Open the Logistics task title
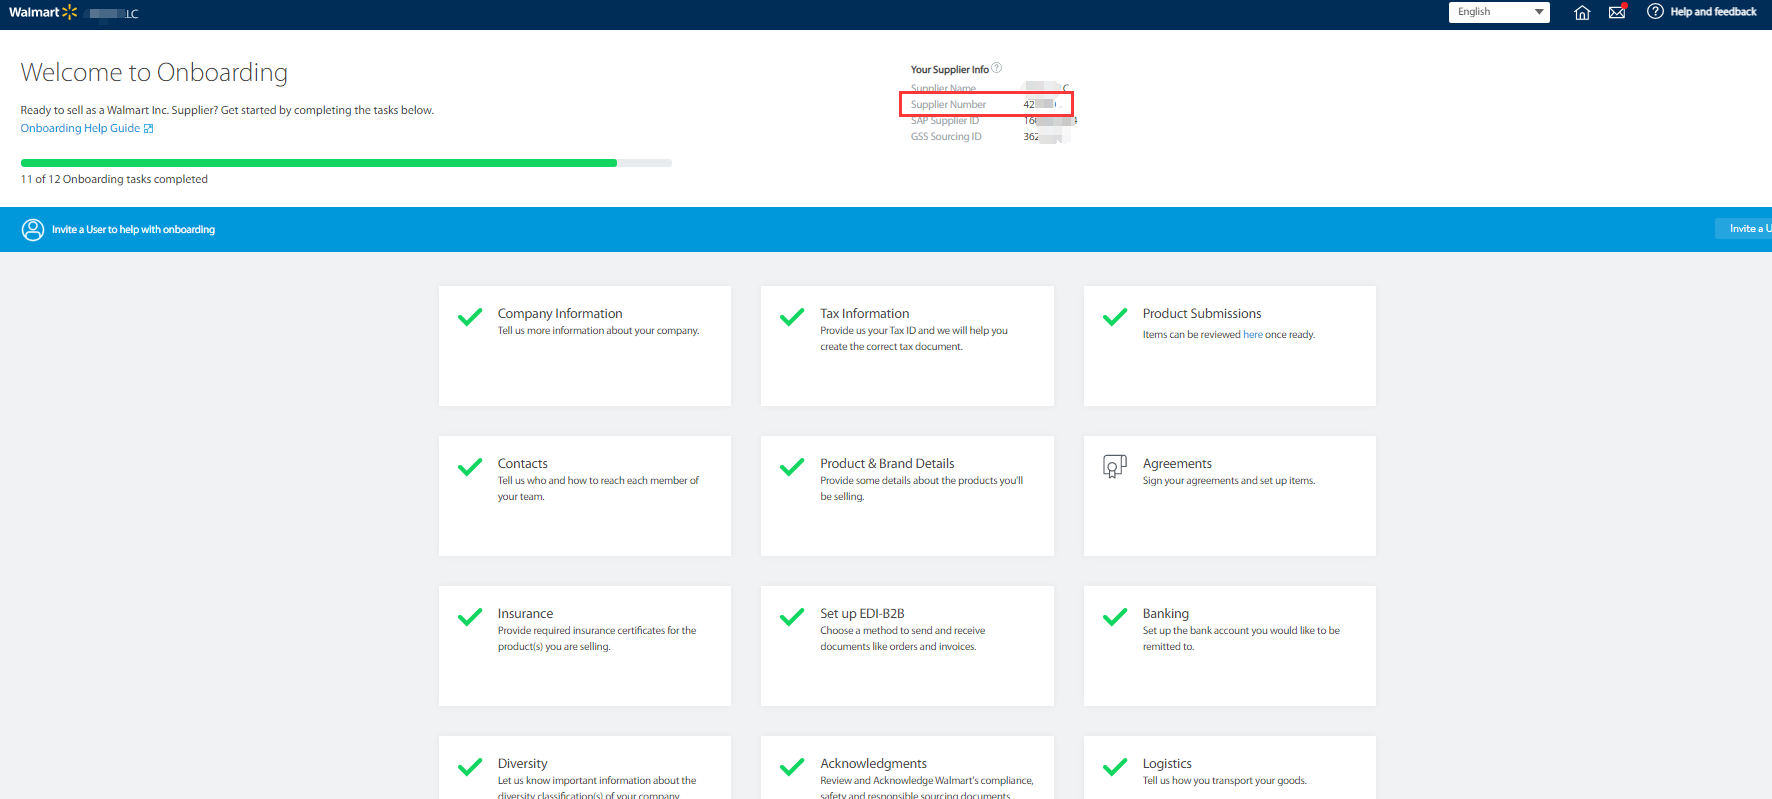 coord(1167,764)
